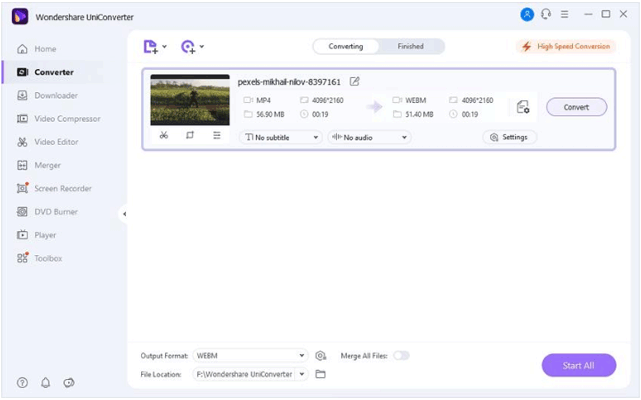The height and width of the screenshot is (400, 641).
Task: Open the hamburger menu in title bar
Action: [x=565, y=15]
